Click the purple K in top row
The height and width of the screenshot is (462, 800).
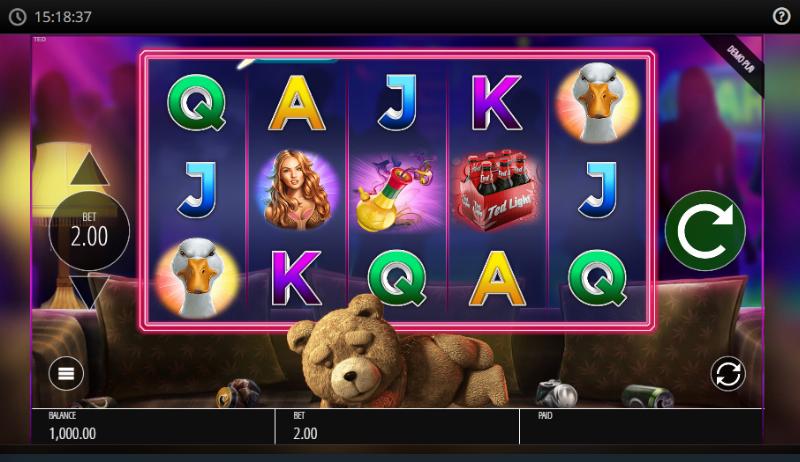coord(496,102)
